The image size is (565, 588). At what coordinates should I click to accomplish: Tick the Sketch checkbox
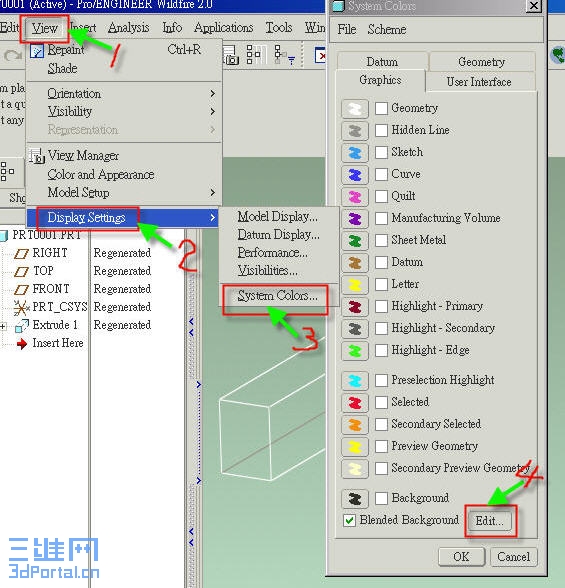point(381,153)
